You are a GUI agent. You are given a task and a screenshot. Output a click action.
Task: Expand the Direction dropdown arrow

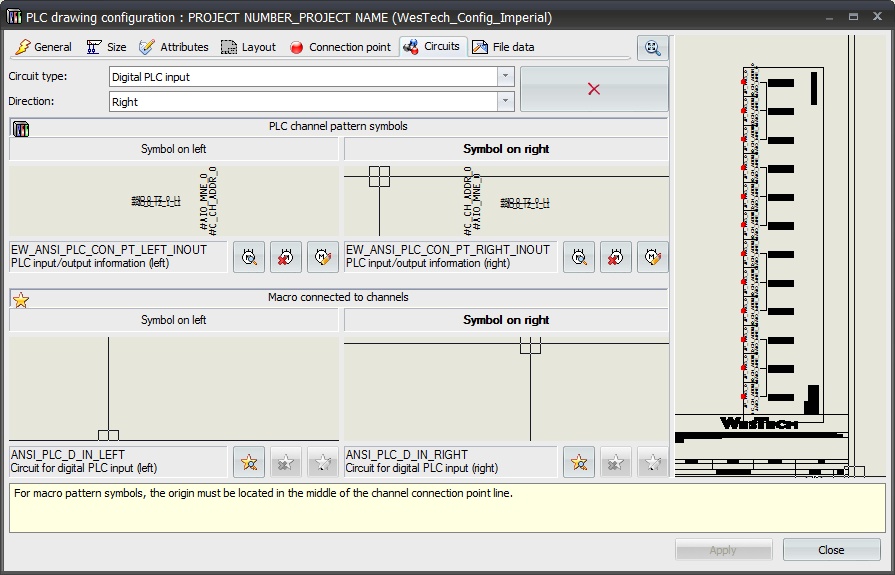click(x=505, y=102)
